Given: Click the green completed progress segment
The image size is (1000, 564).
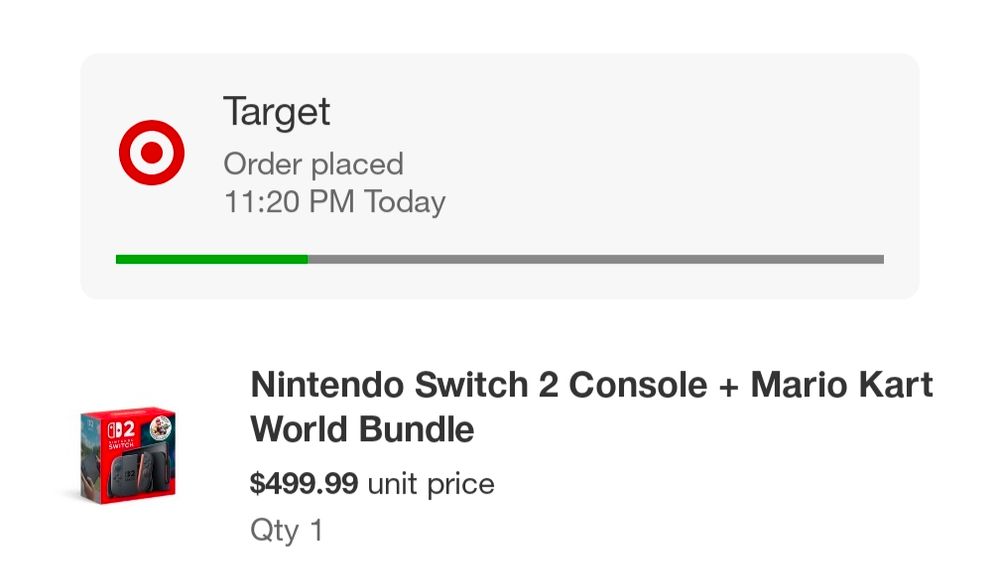Looking at the screenshot, I should coord(211,259).
